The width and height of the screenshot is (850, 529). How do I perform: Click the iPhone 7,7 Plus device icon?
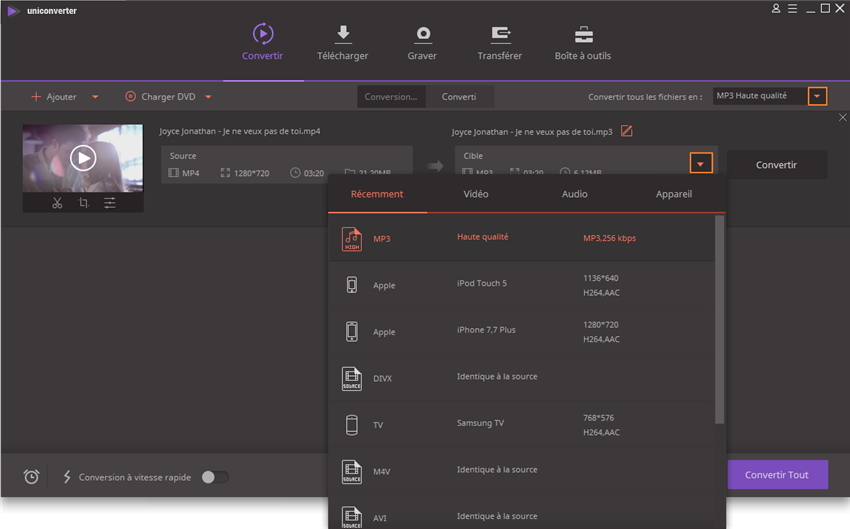(352, 331)
